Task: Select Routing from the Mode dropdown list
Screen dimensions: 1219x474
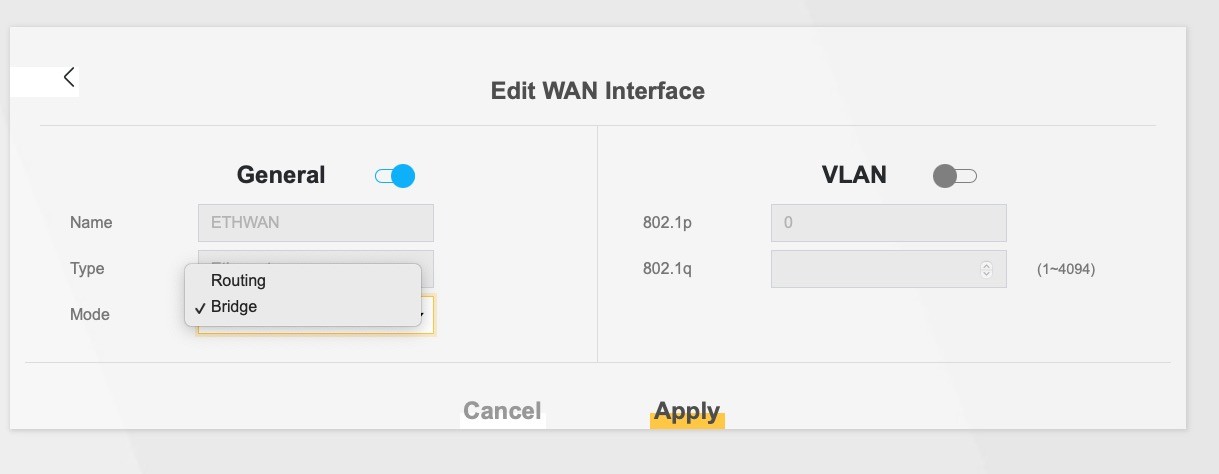Action: click(238, 281)
